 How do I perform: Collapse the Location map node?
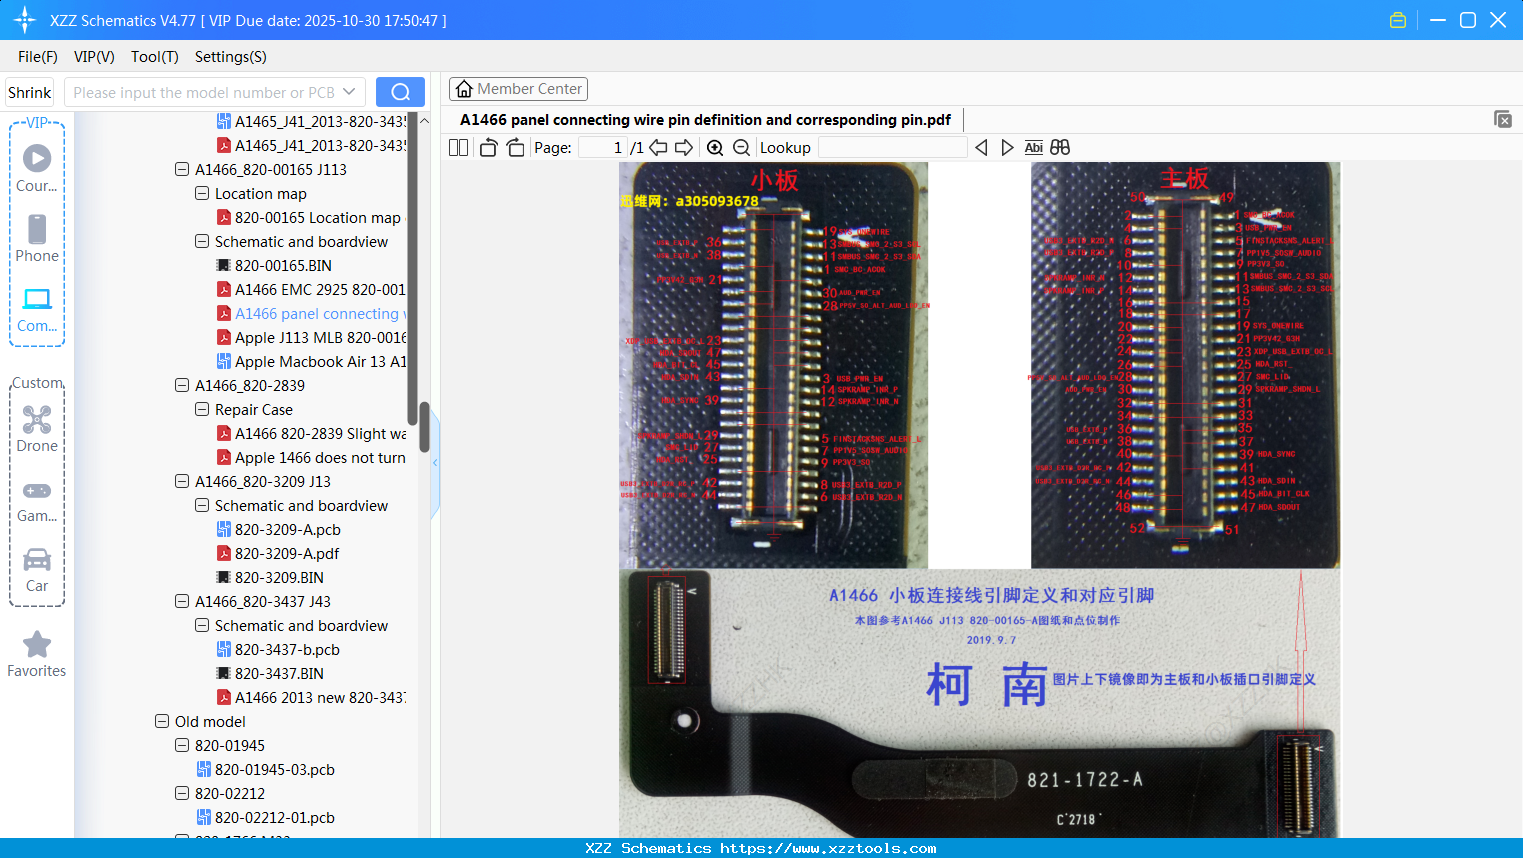(x=202, y=194)
